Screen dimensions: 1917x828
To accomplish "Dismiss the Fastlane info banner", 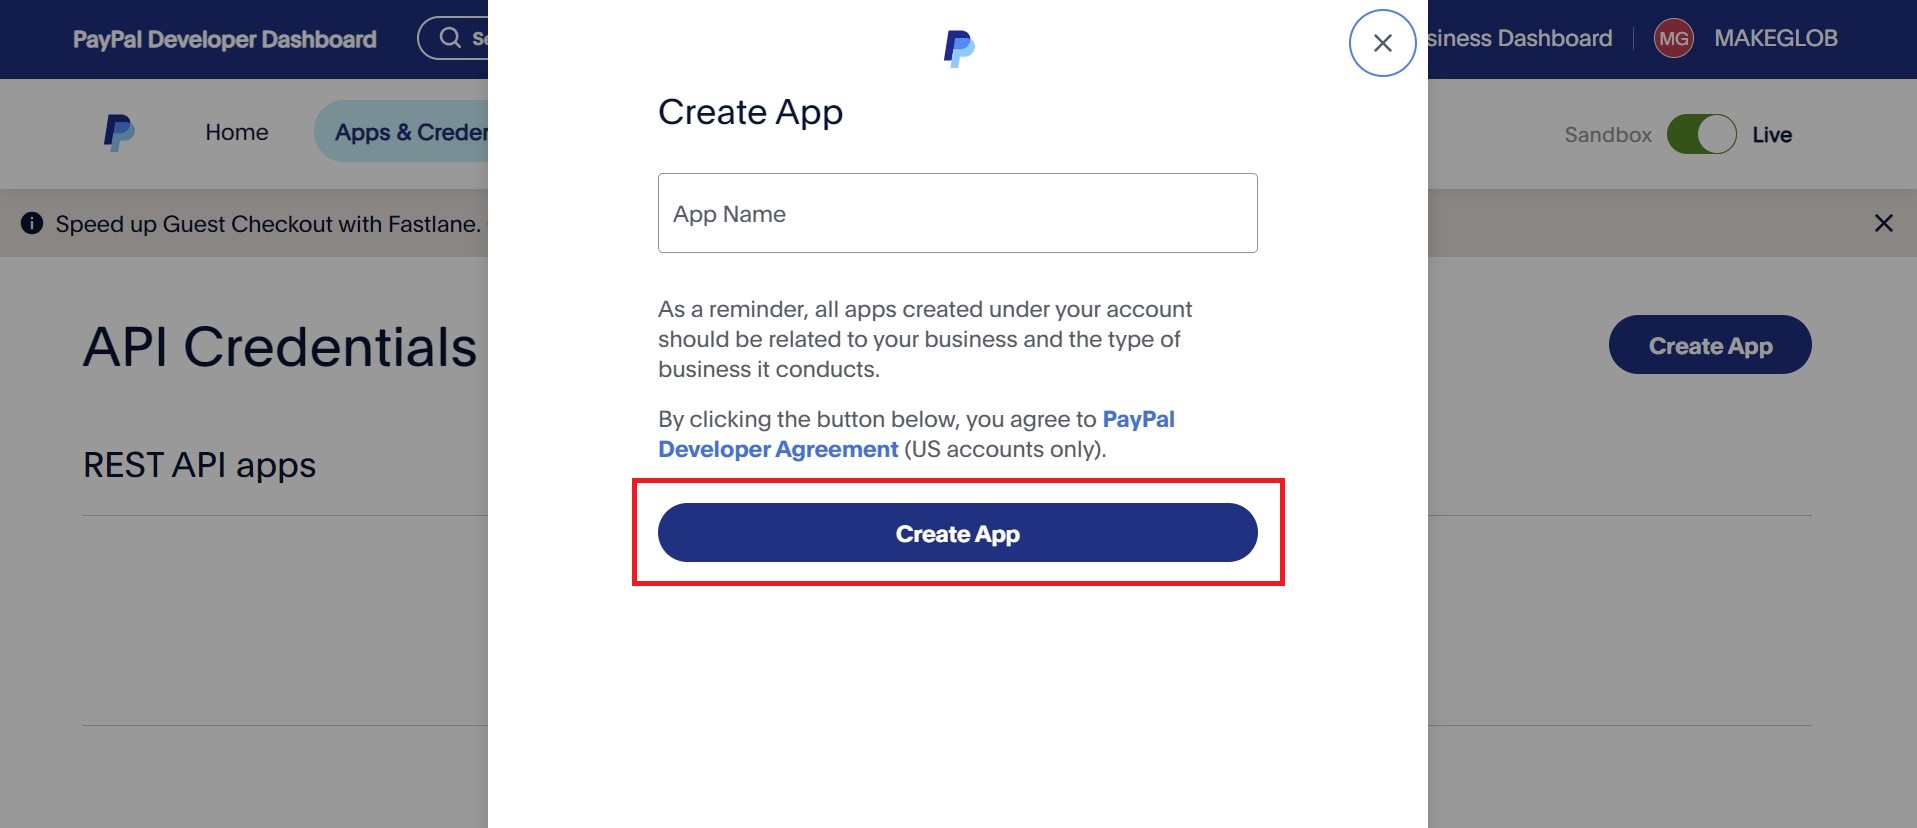I will [x=1883, y=223].
